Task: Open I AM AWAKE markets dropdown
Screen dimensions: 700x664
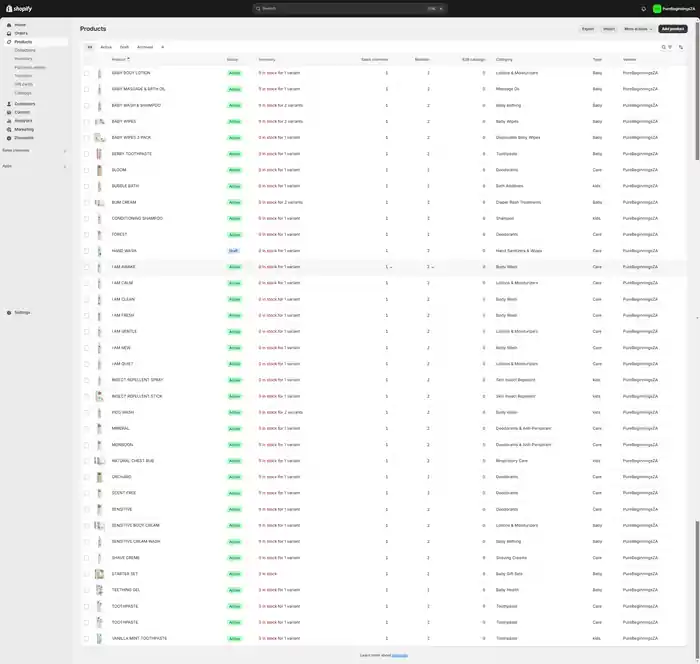Action: point(430,267)
